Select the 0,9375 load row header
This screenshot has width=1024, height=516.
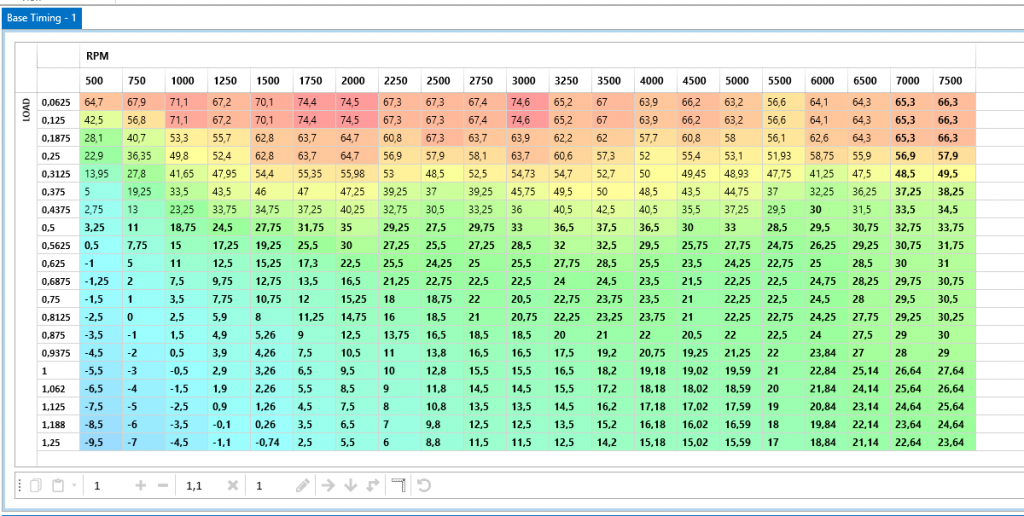[x=58, y=353]
